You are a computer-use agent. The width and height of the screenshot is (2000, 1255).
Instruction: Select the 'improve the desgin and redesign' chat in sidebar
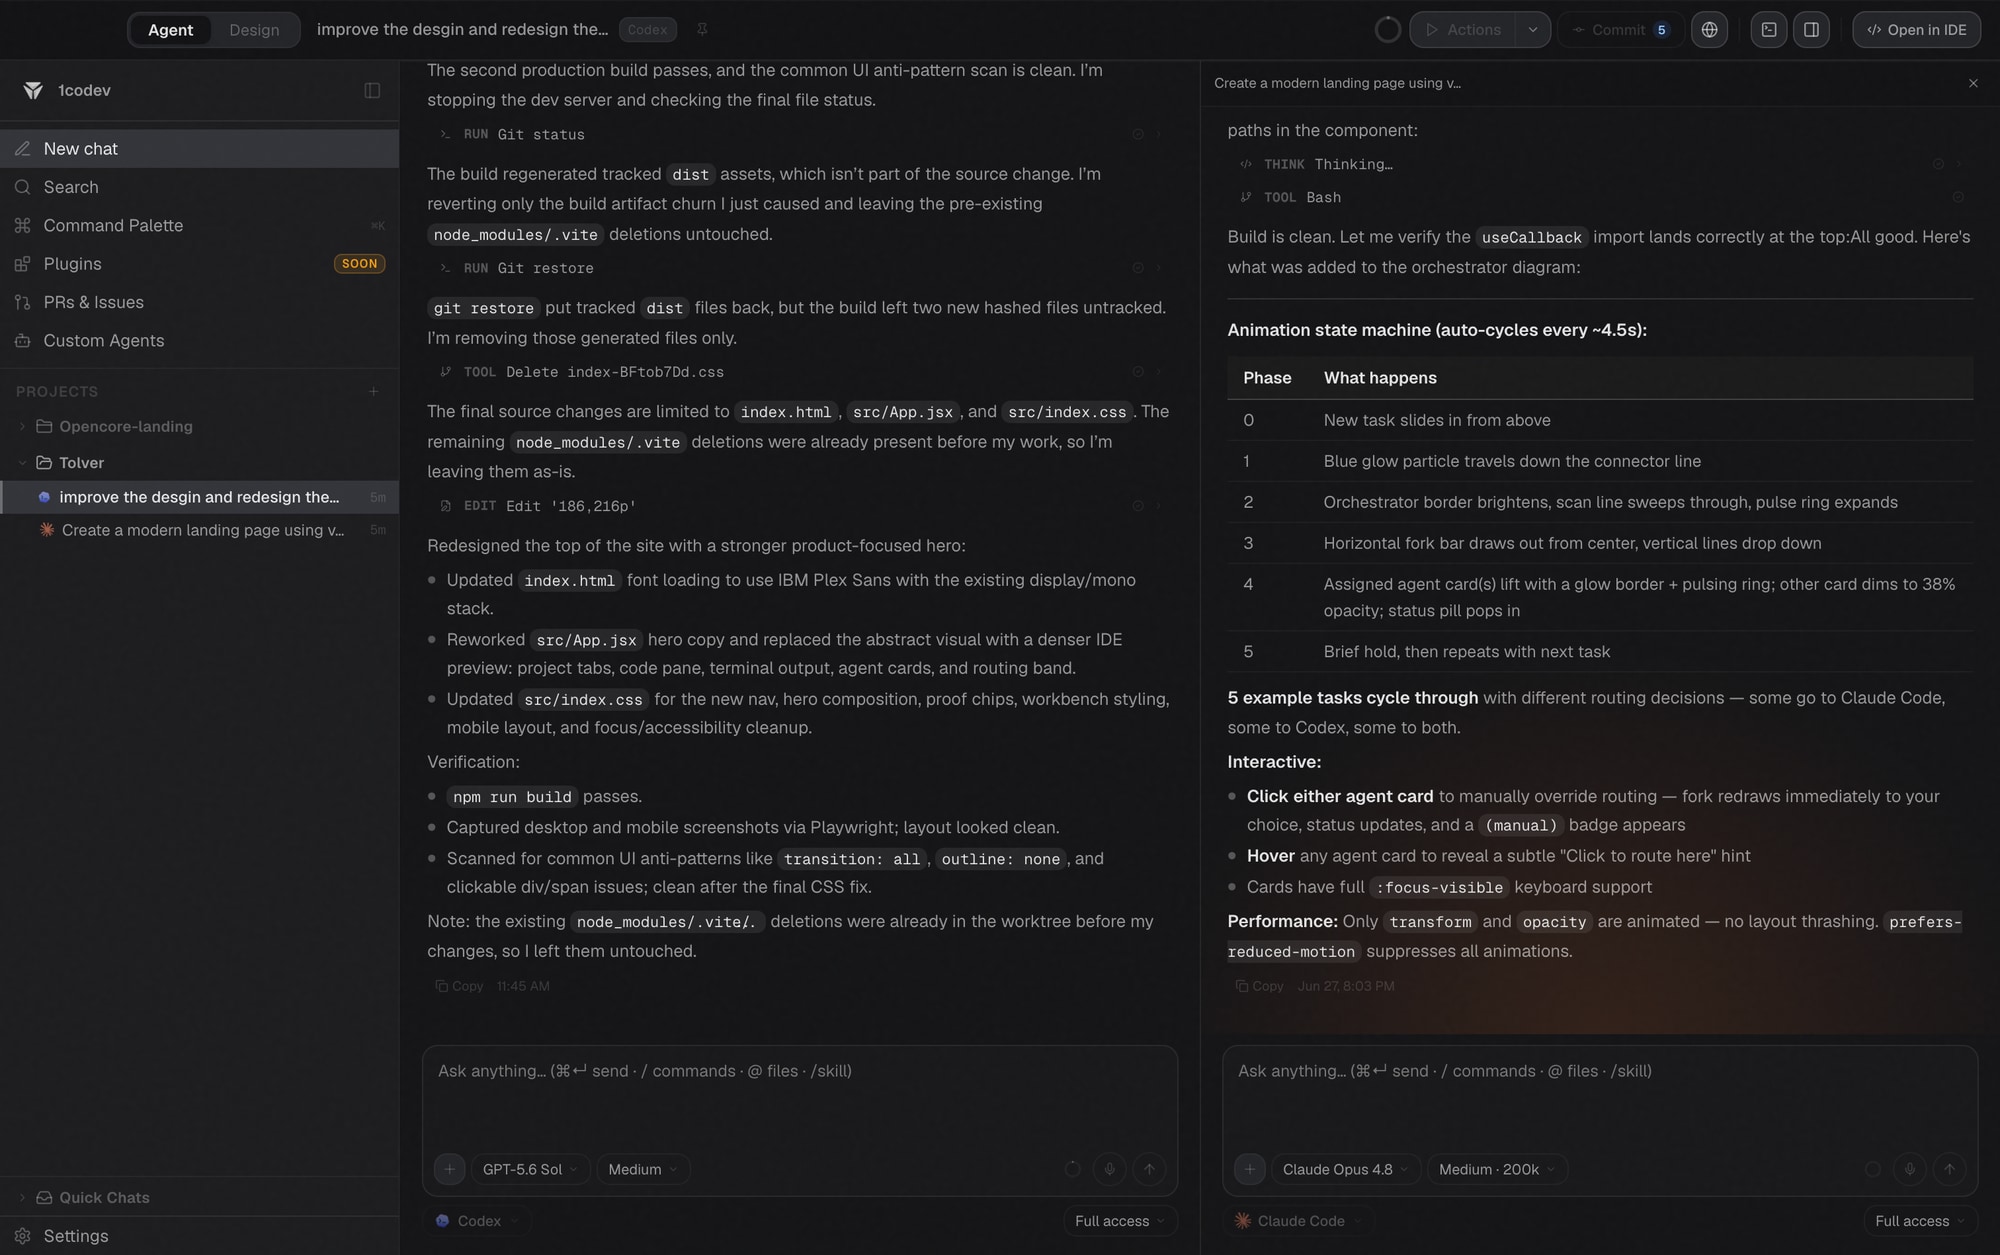pyautogui.click(x=200, y=497)
